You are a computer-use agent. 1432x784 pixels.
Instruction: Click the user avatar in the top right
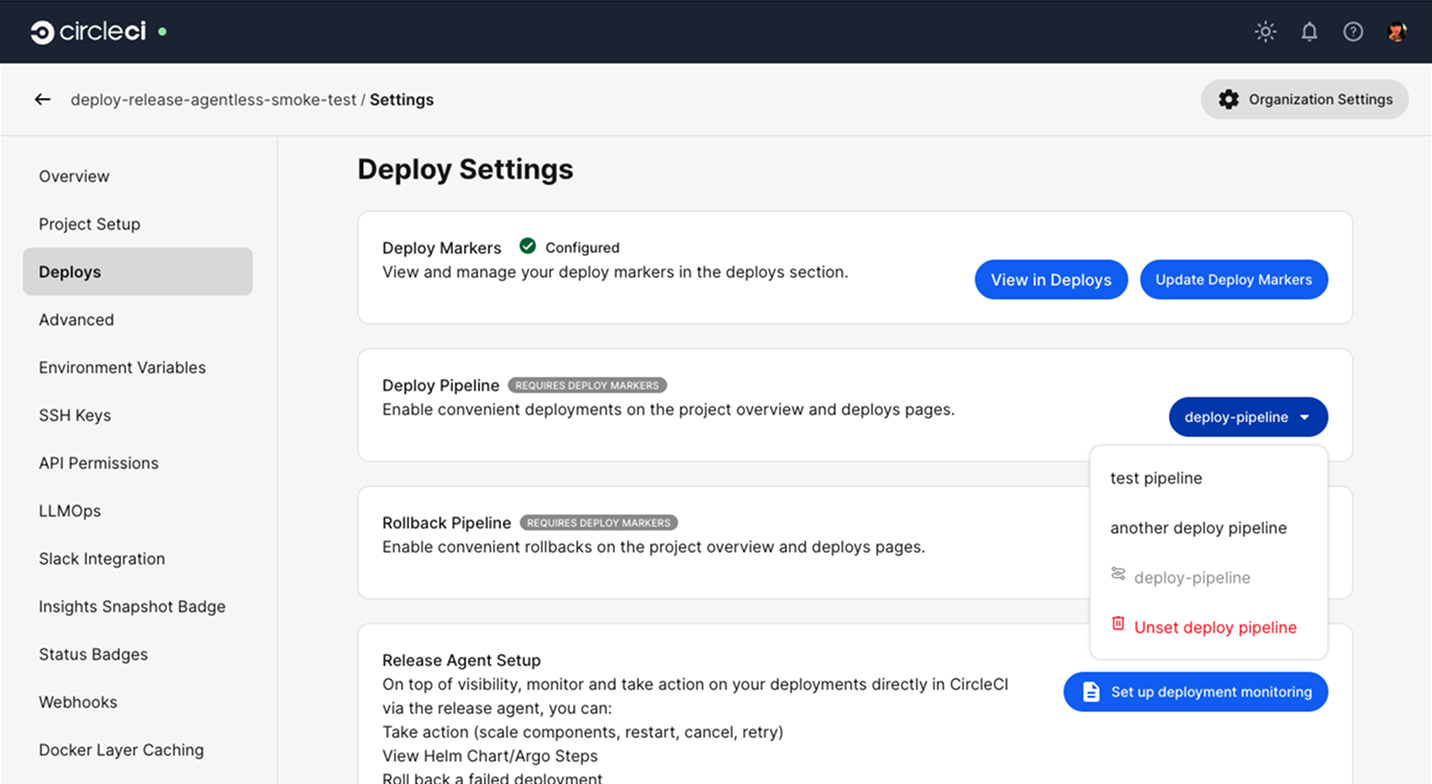pos(1396,31)
